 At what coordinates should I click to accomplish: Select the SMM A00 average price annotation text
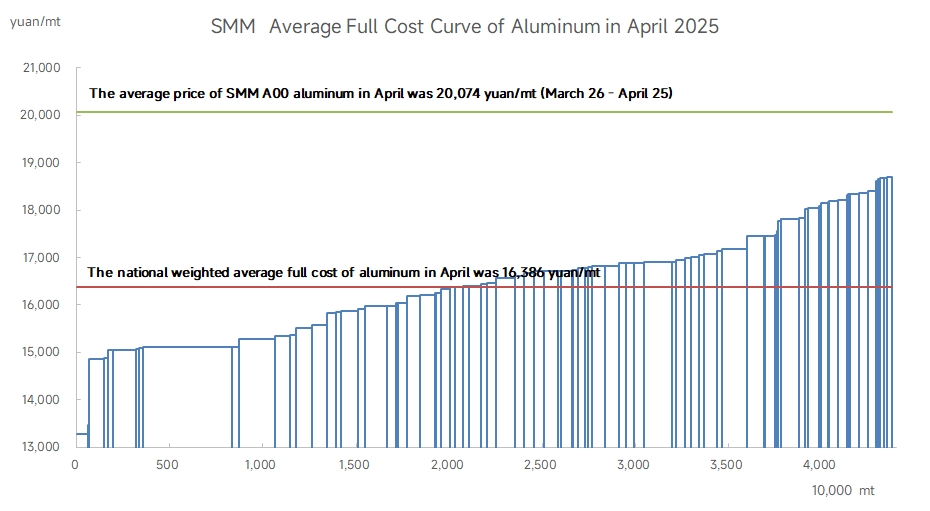(381, 93)
